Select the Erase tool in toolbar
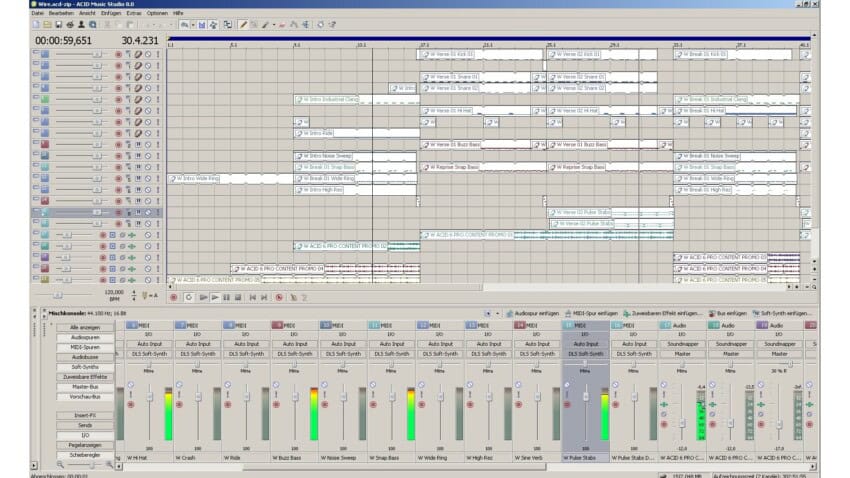 (x=282, y=24)
